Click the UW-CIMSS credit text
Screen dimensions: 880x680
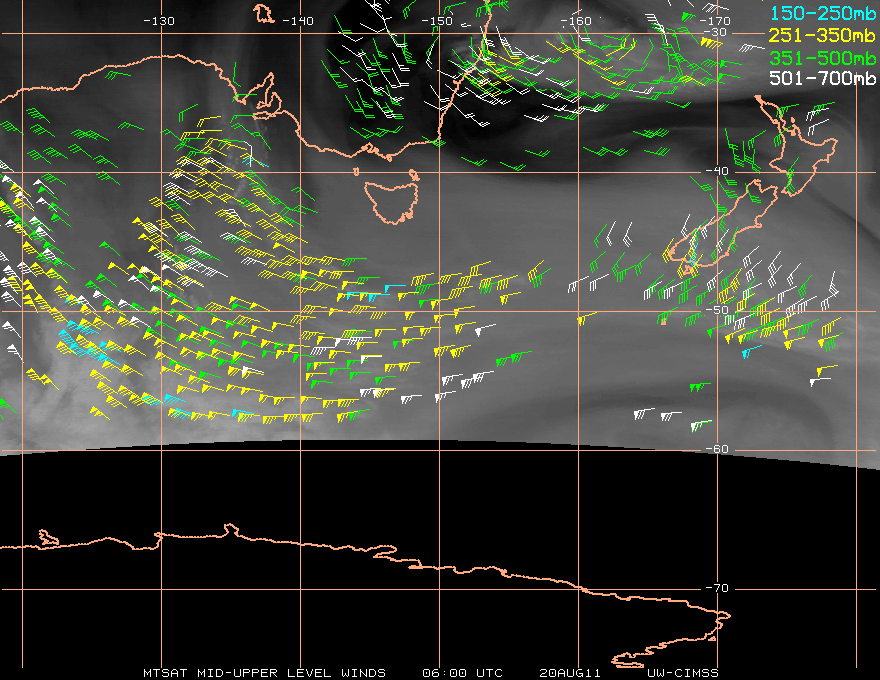(682, 672)
